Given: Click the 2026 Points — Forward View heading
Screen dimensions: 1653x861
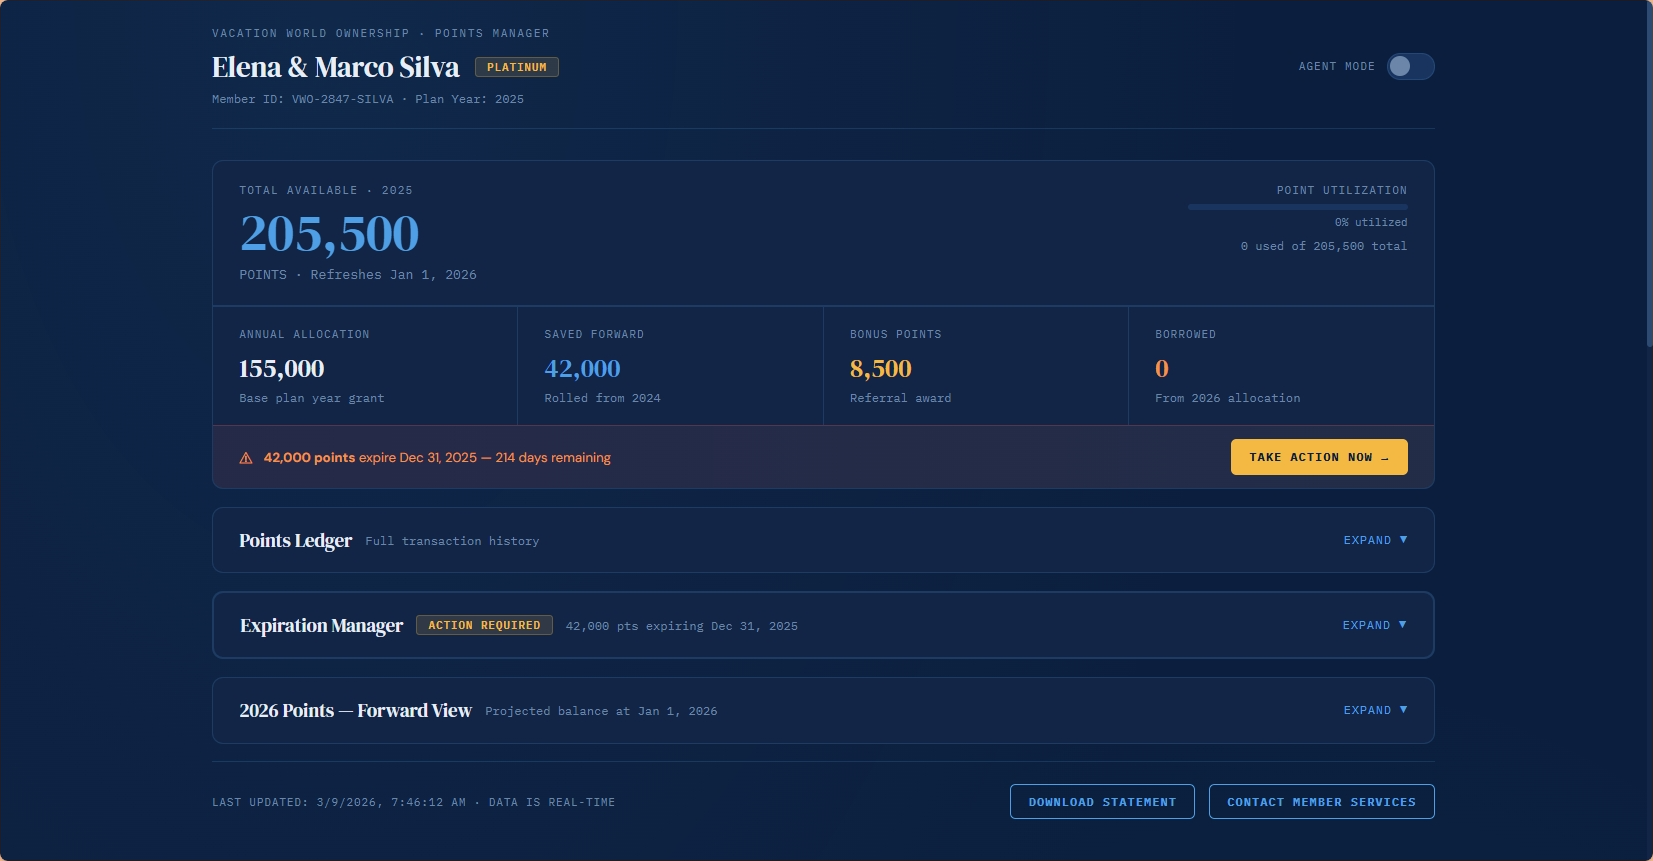Looking at the screenshot, I should click(355, 710).
